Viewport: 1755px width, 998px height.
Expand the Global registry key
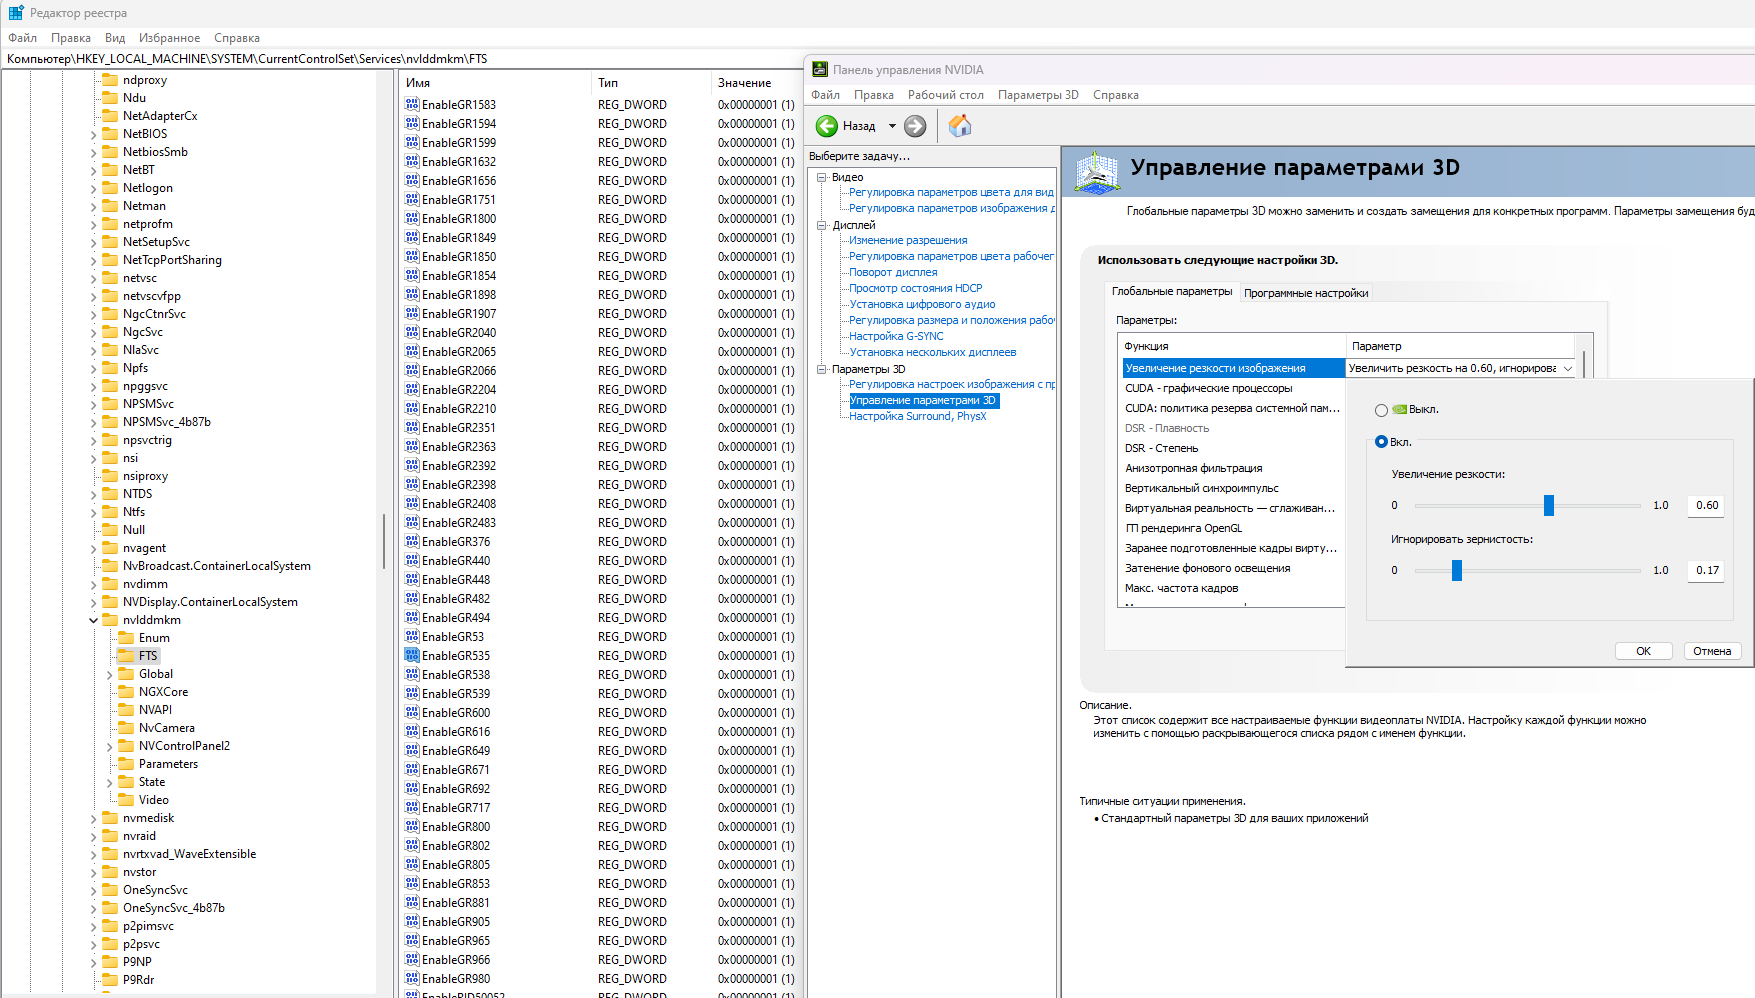click(x=110, y=674)
